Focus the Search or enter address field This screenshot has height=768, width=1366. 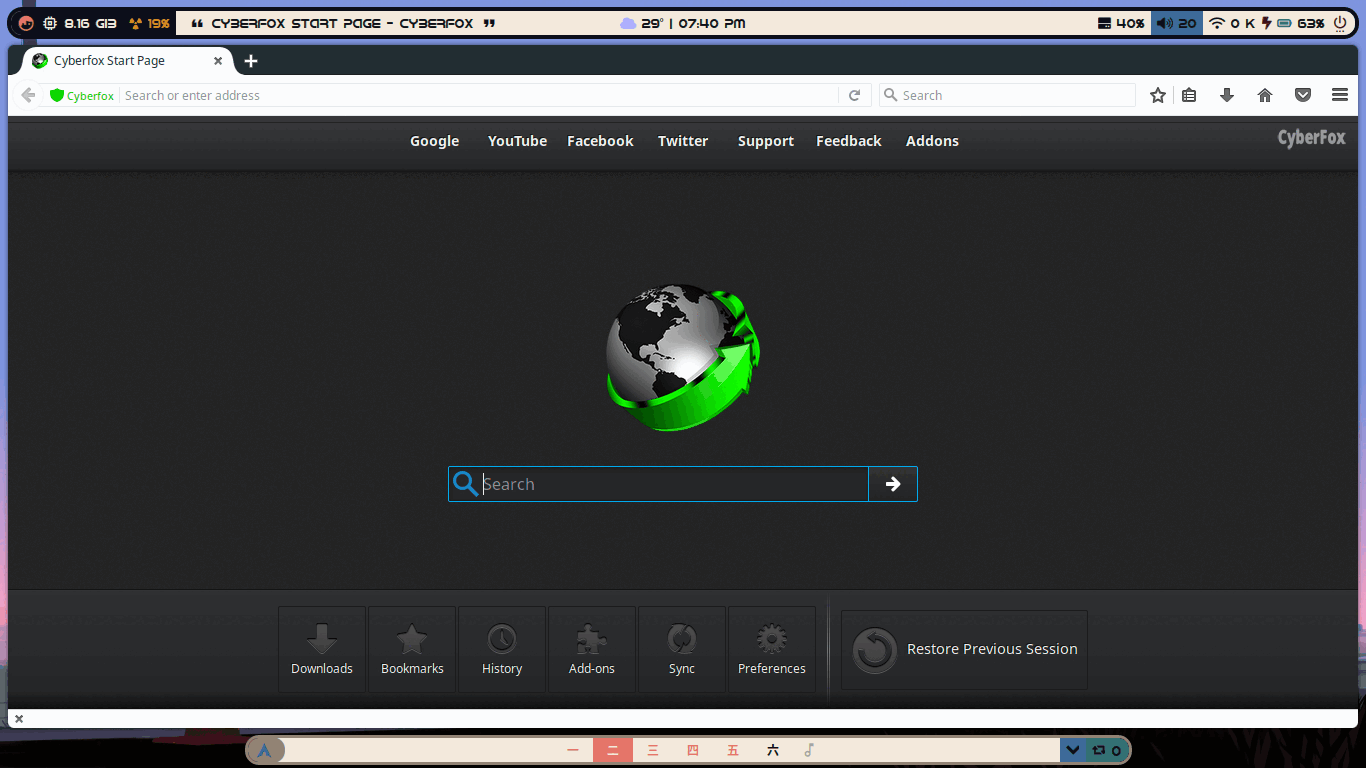479,95
